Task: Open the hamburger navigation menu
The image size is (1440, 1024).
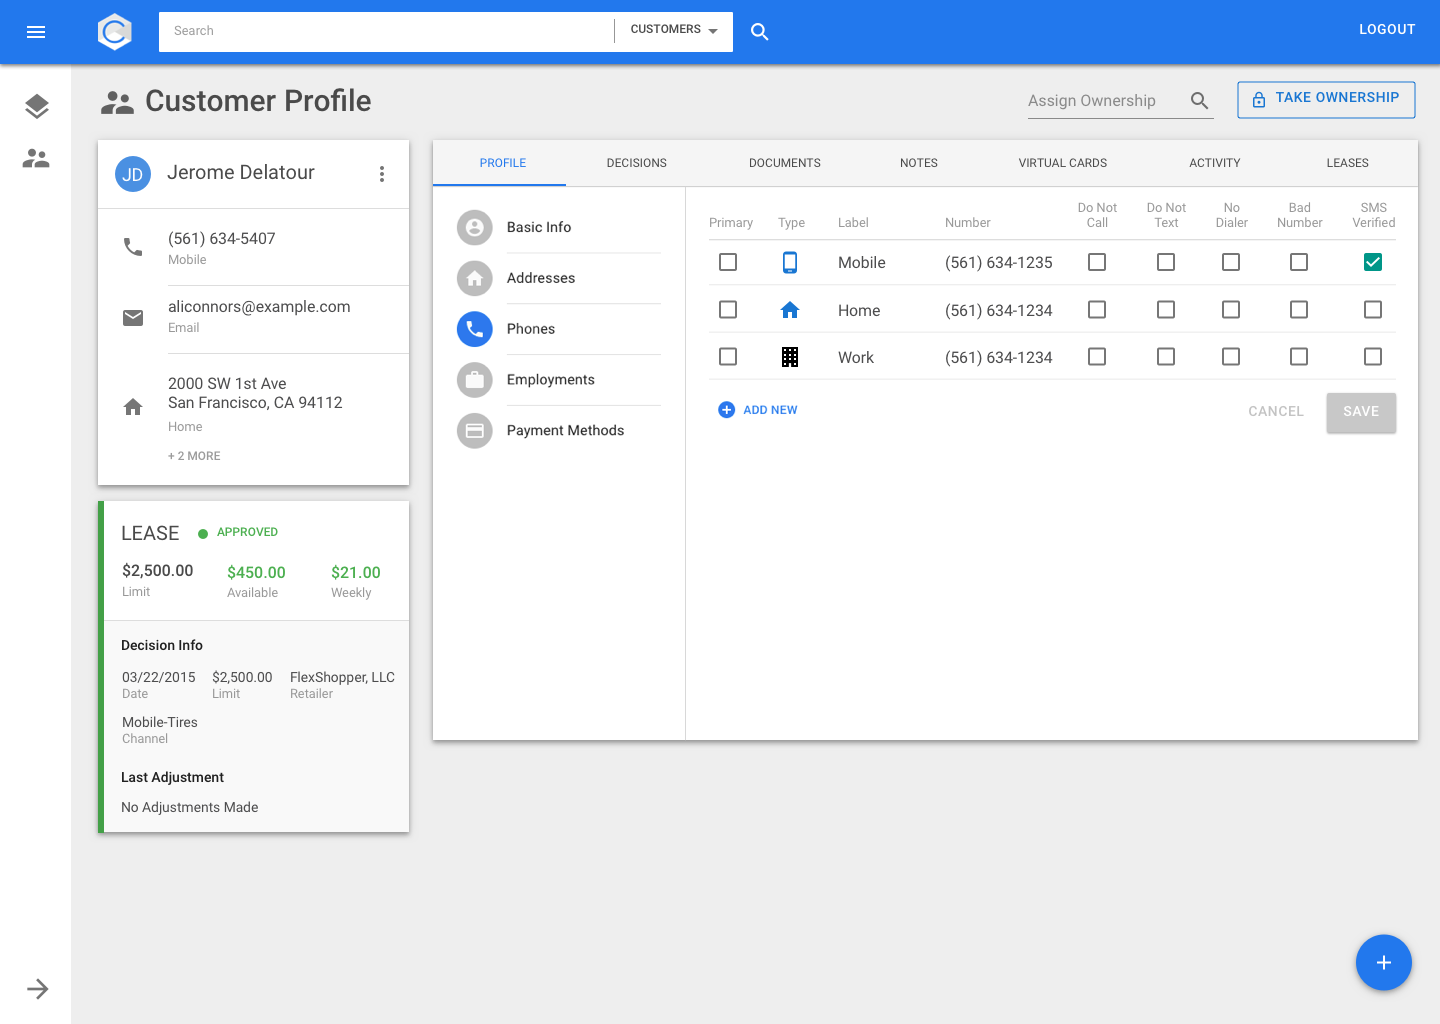Action: point(36,32)
